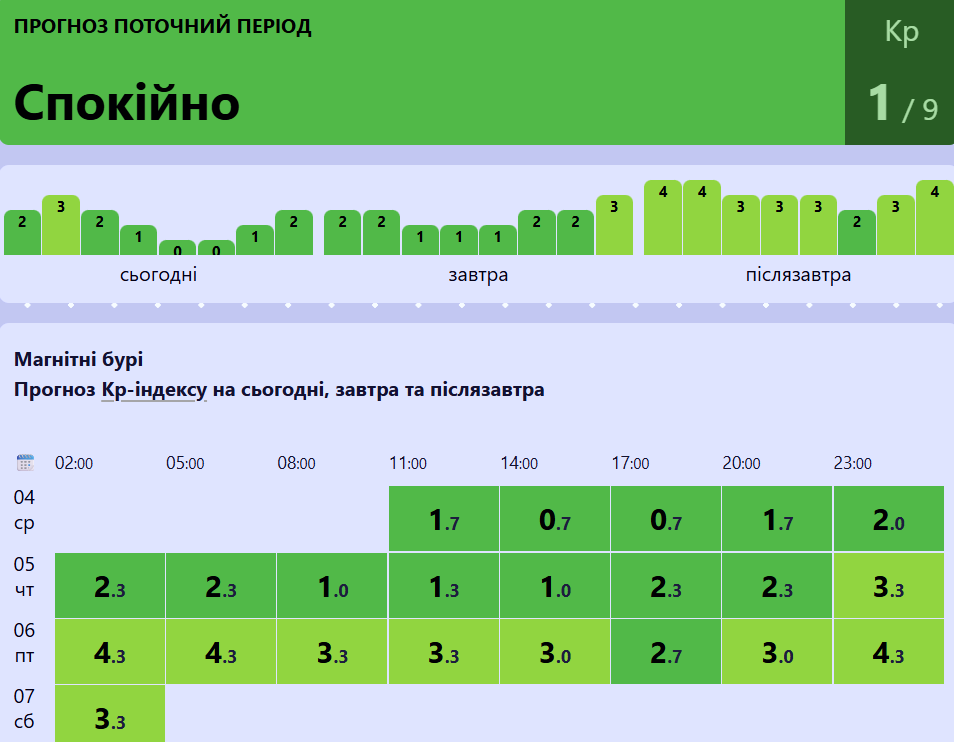Click the calendar icon beside the time headers

click(26, 463)
